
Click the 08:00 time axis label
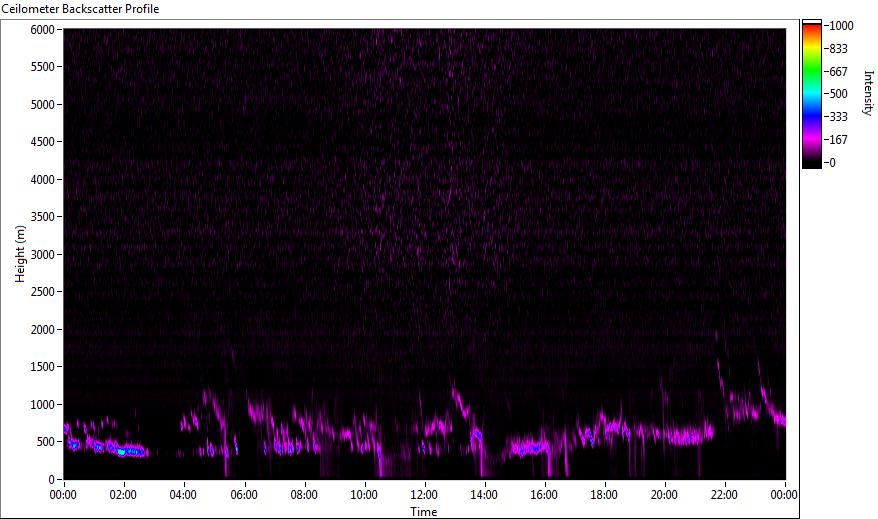[304, 495]
